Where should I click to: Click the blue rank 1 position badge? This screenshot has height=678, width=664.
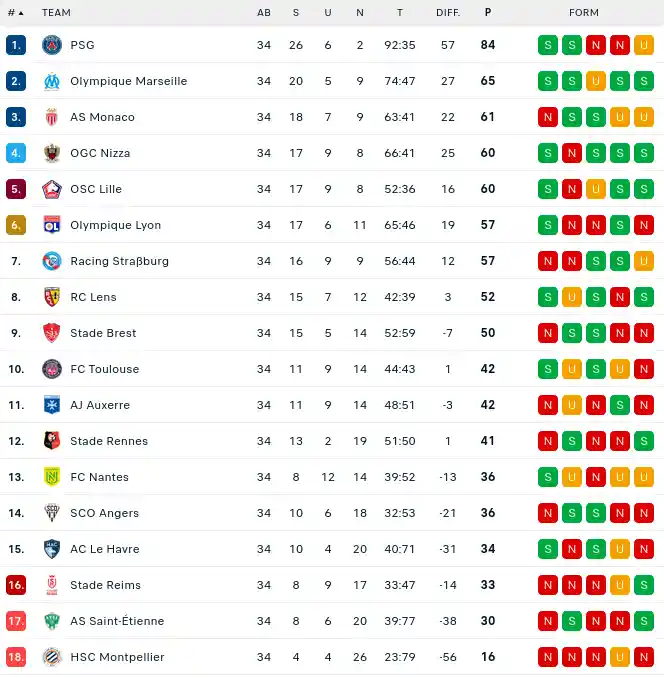click(16, 45)
